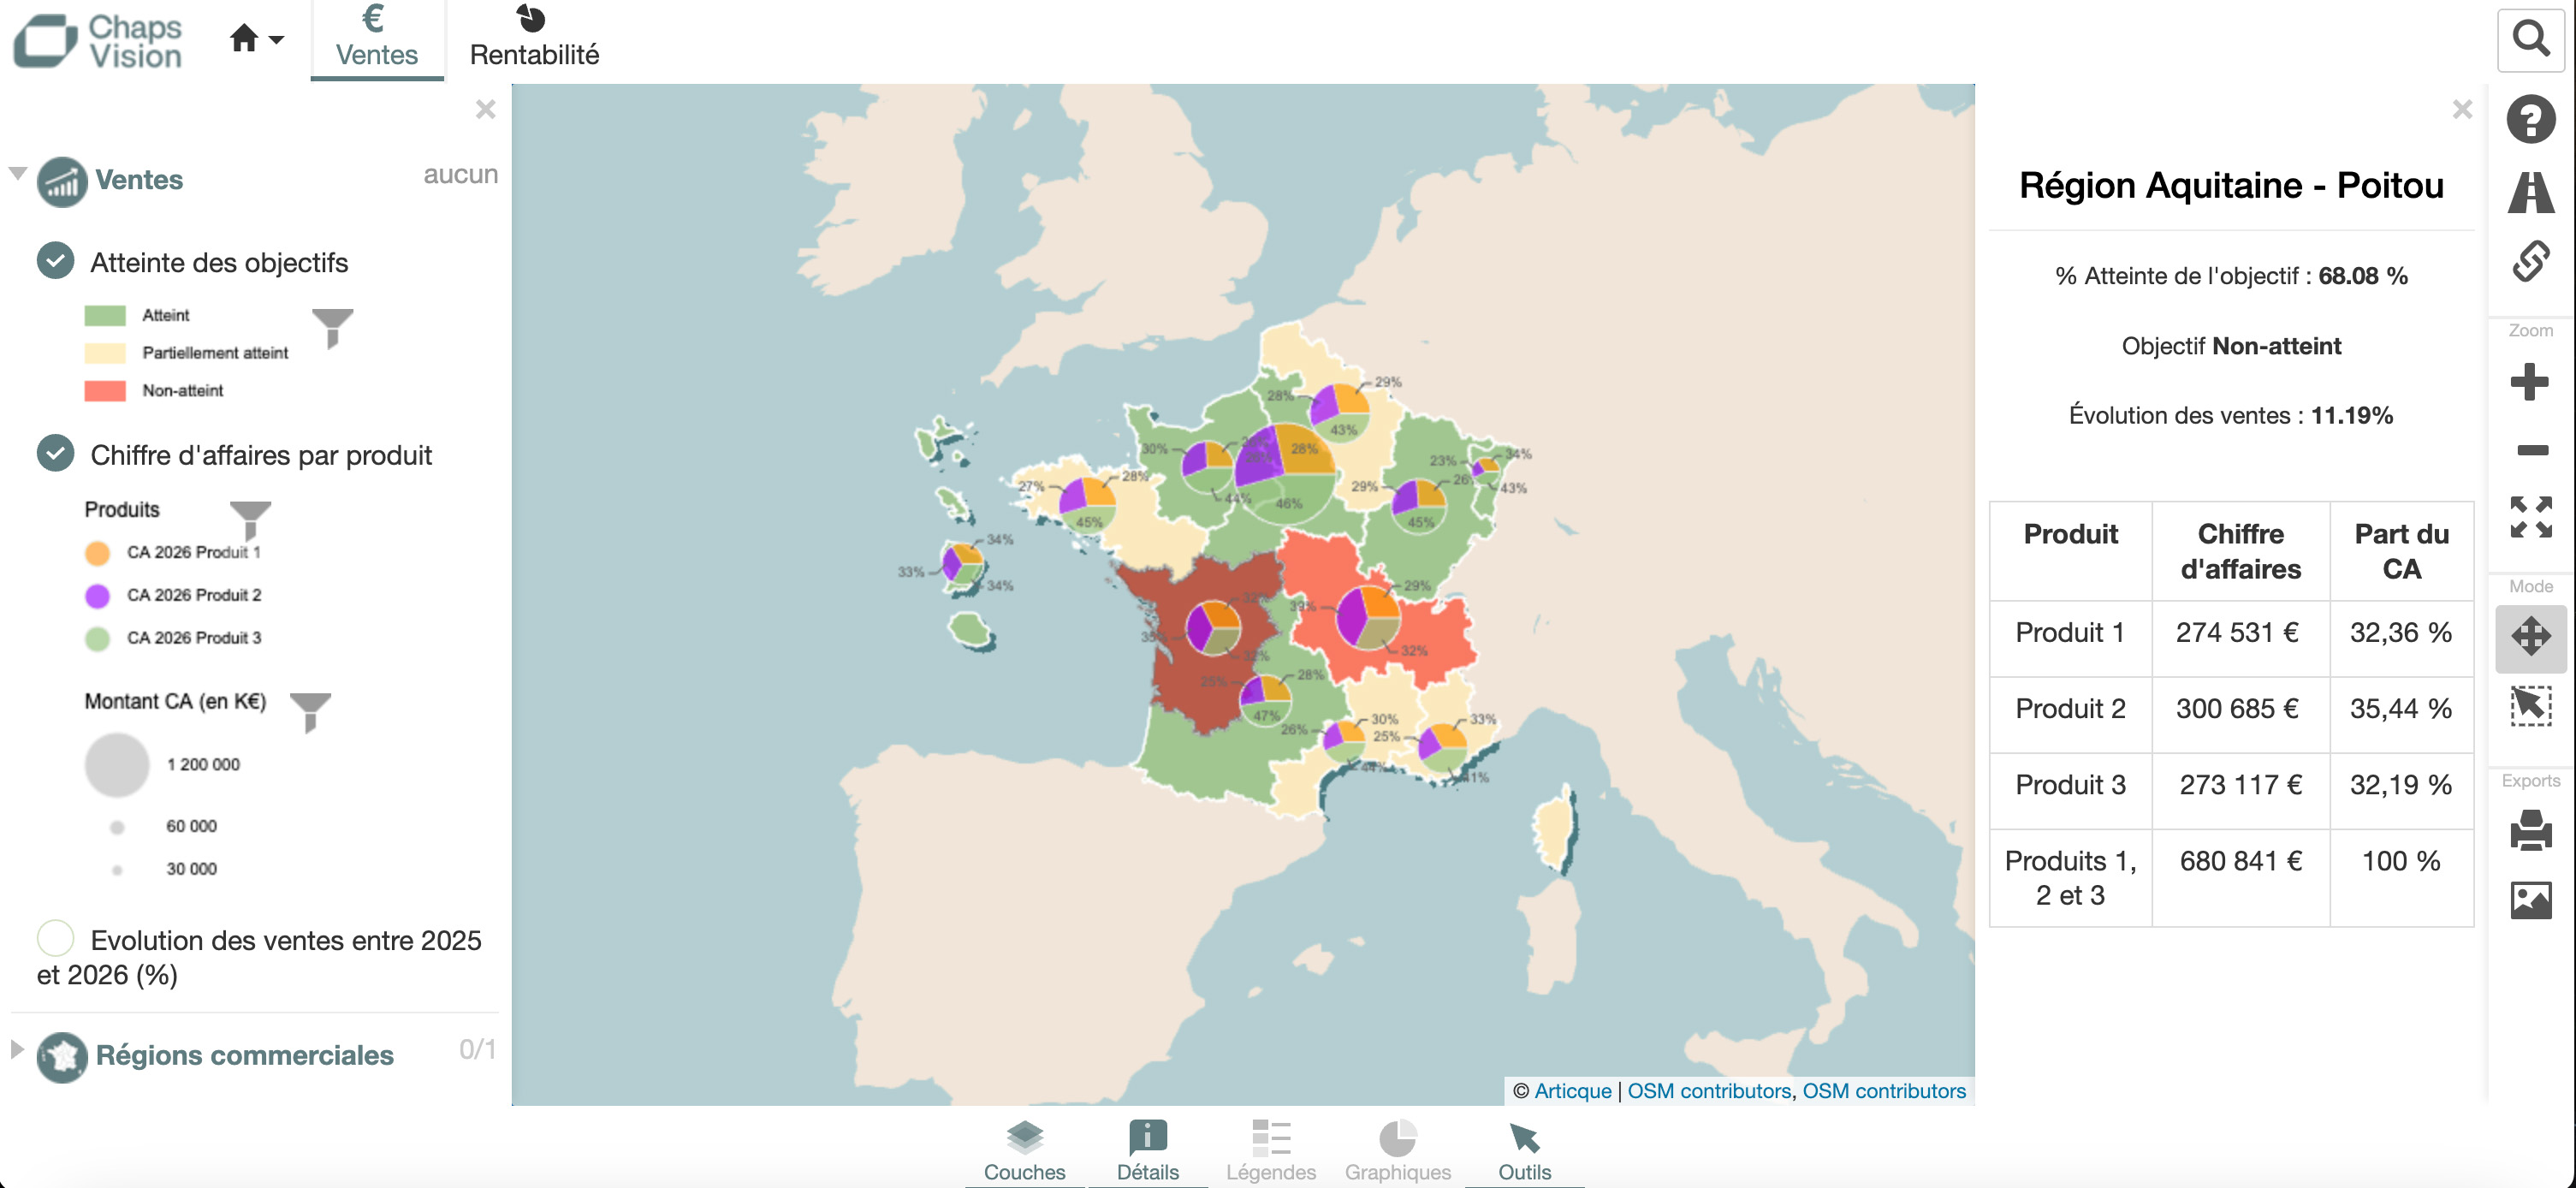
Task: Switch to the Rentabilité tab
Action: (534, 38)
